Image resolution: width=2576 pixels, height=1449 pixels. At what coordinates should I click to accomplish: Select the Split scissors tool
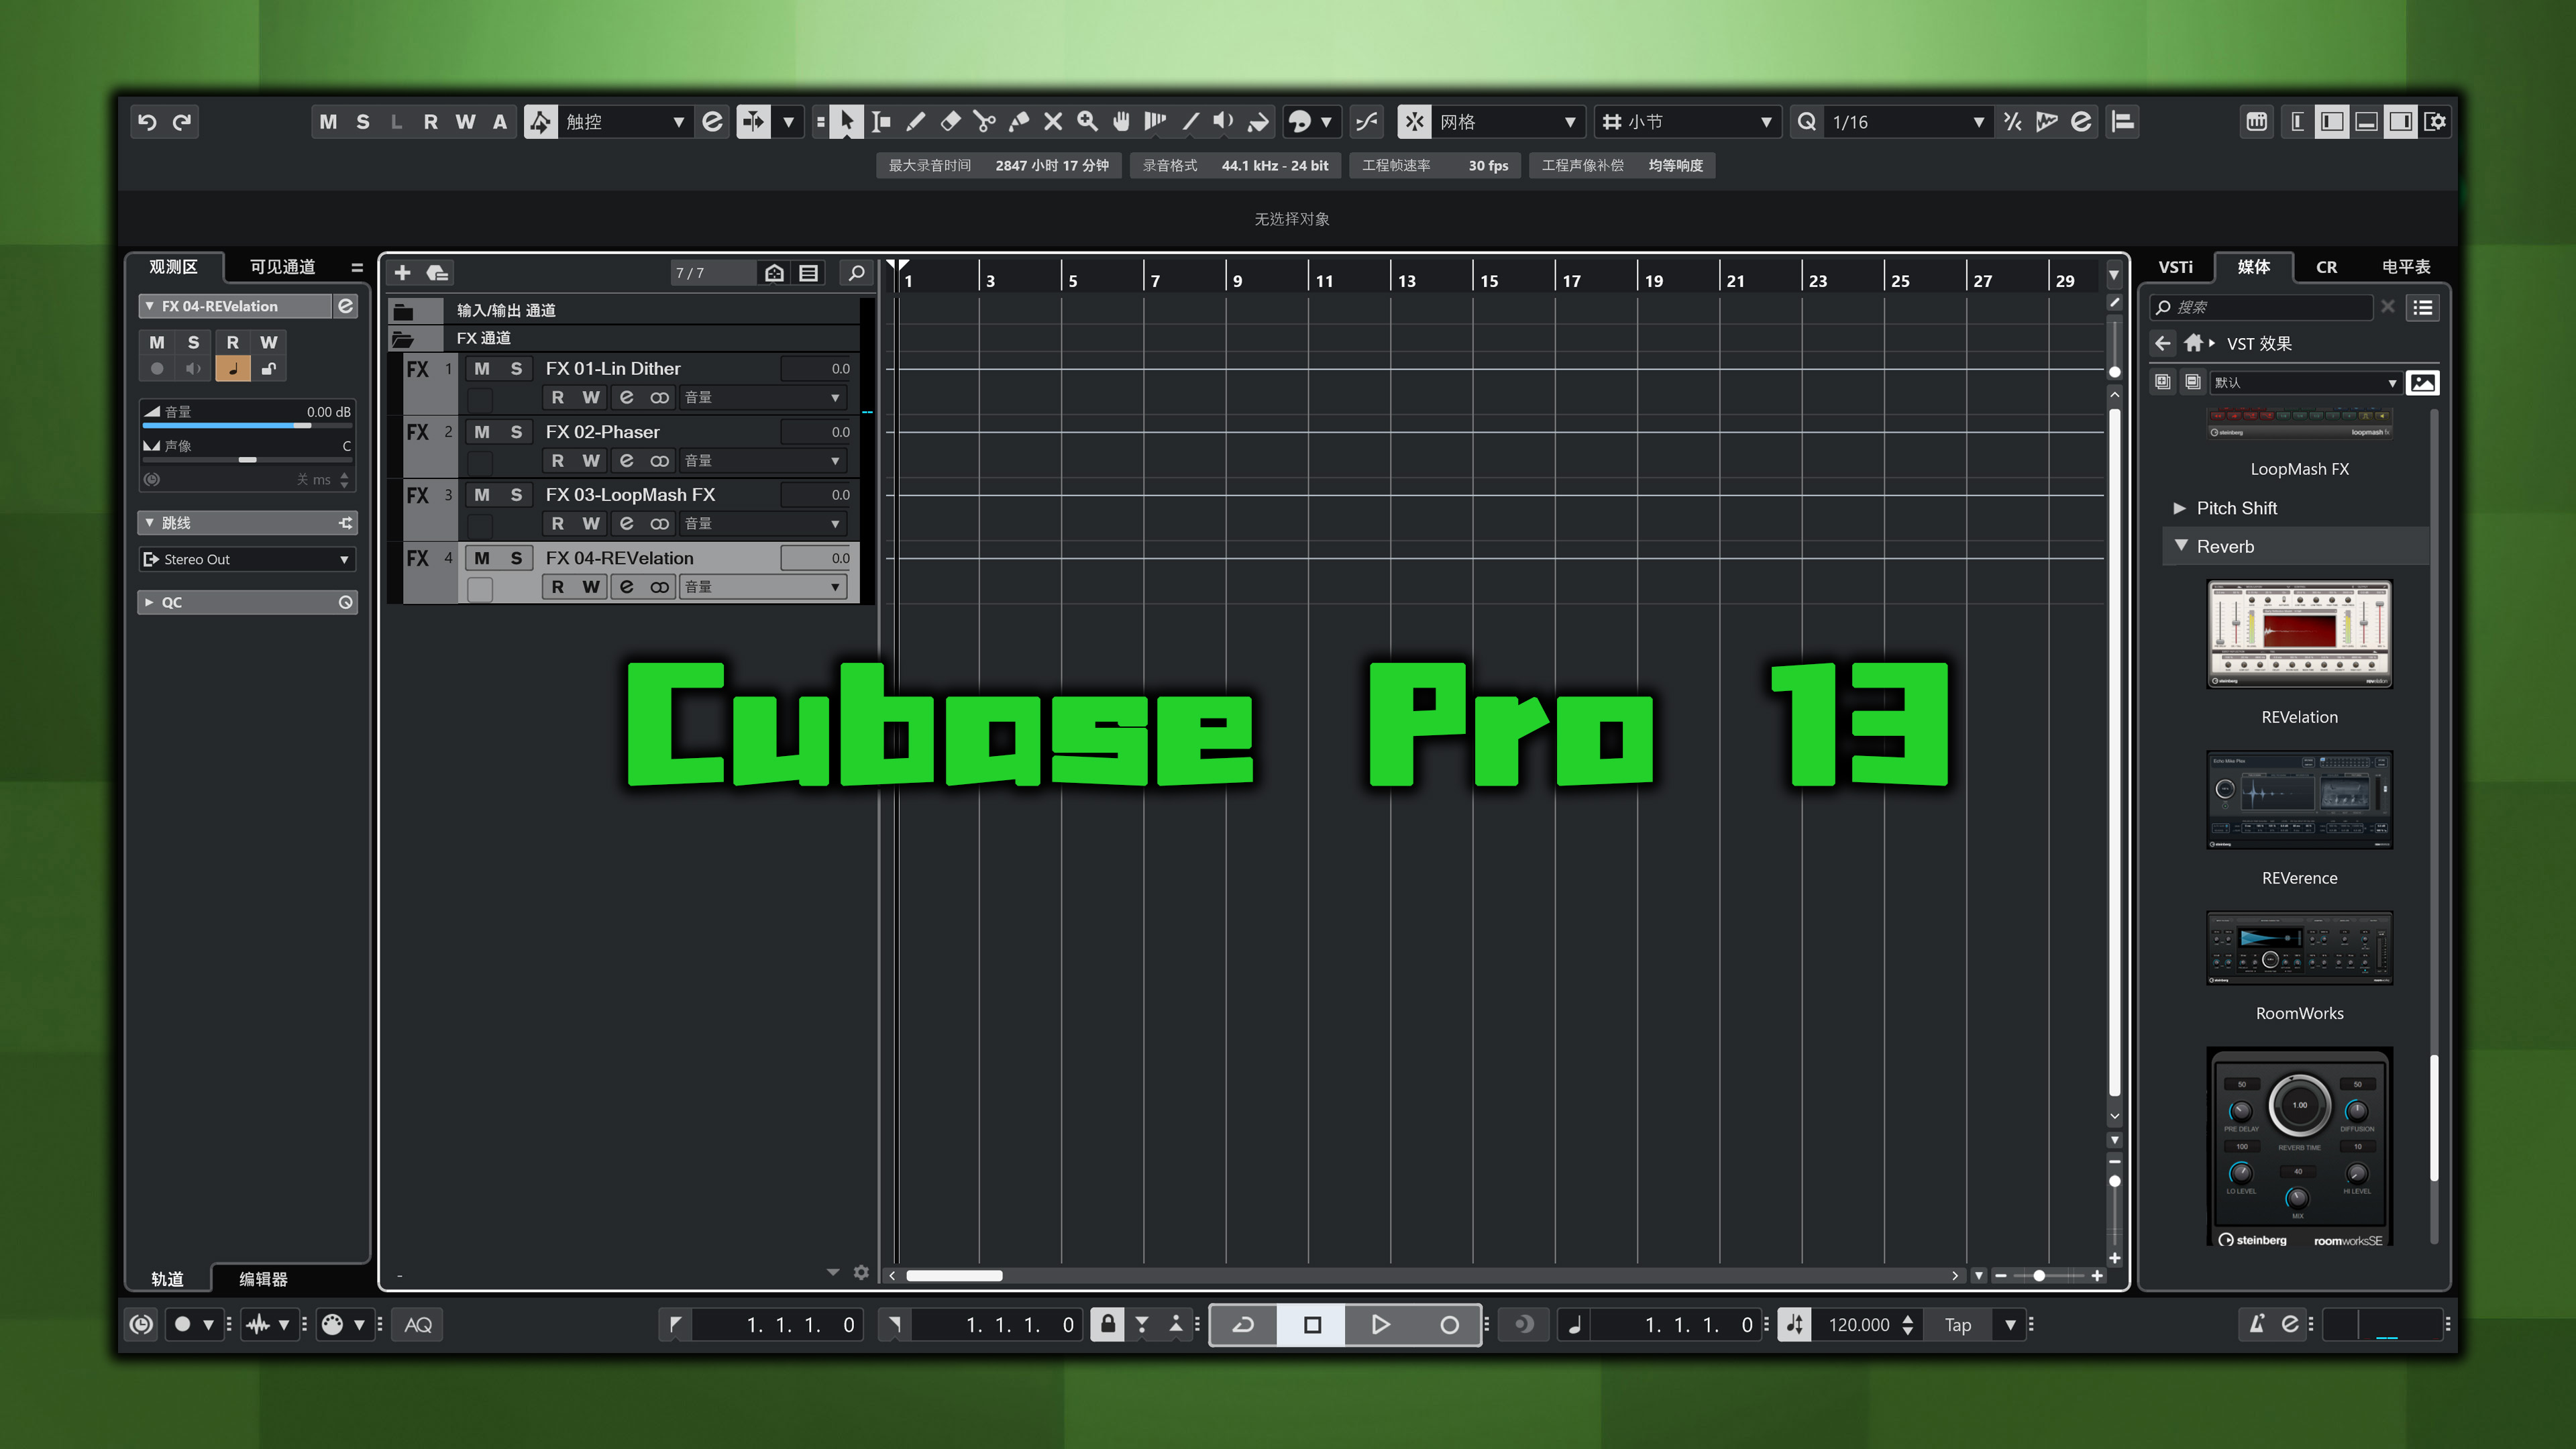pos(984,122)
